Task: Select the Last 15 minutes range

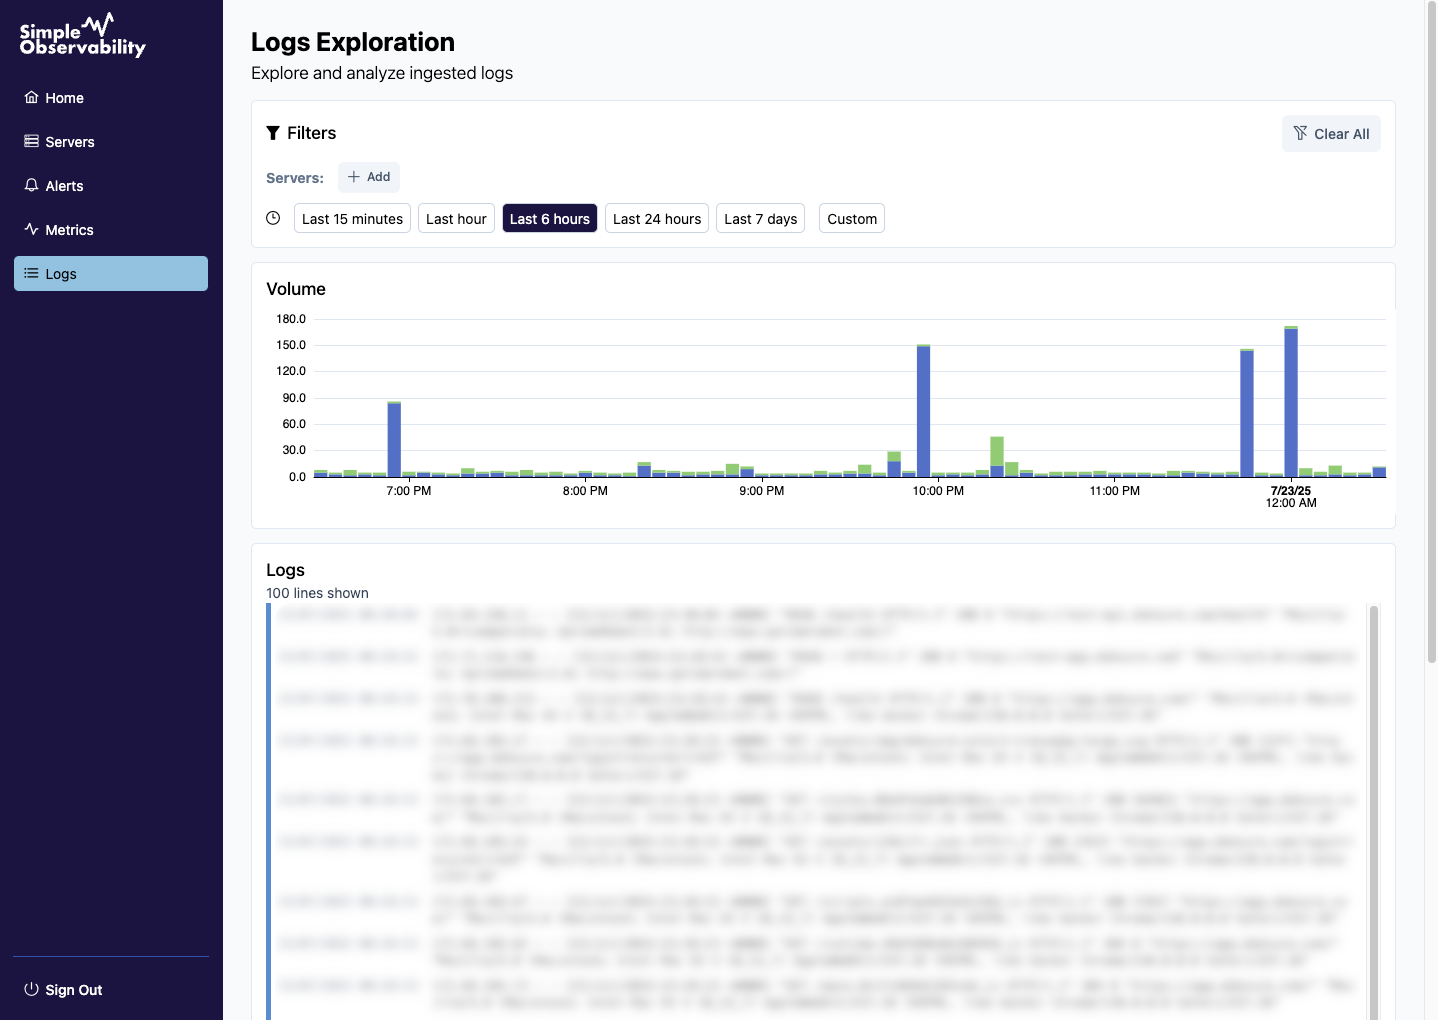Action: 352,219
